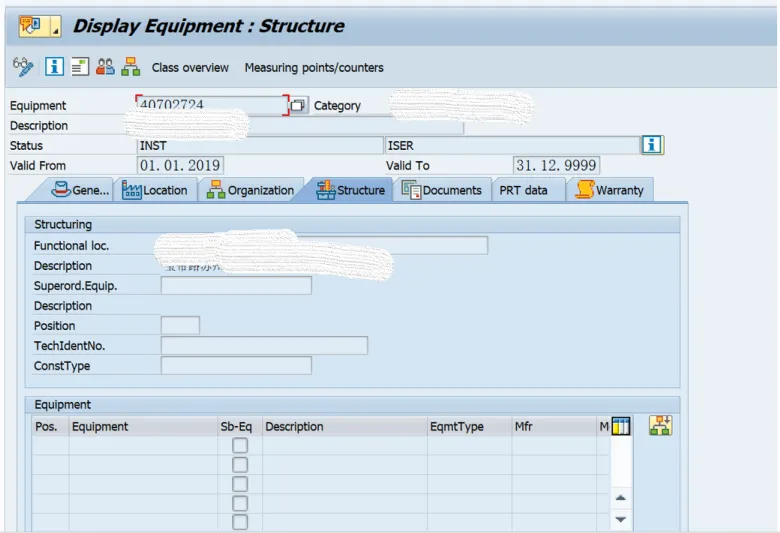
Task: Click the search help button beside Equipment
Action: click(298, 106)
